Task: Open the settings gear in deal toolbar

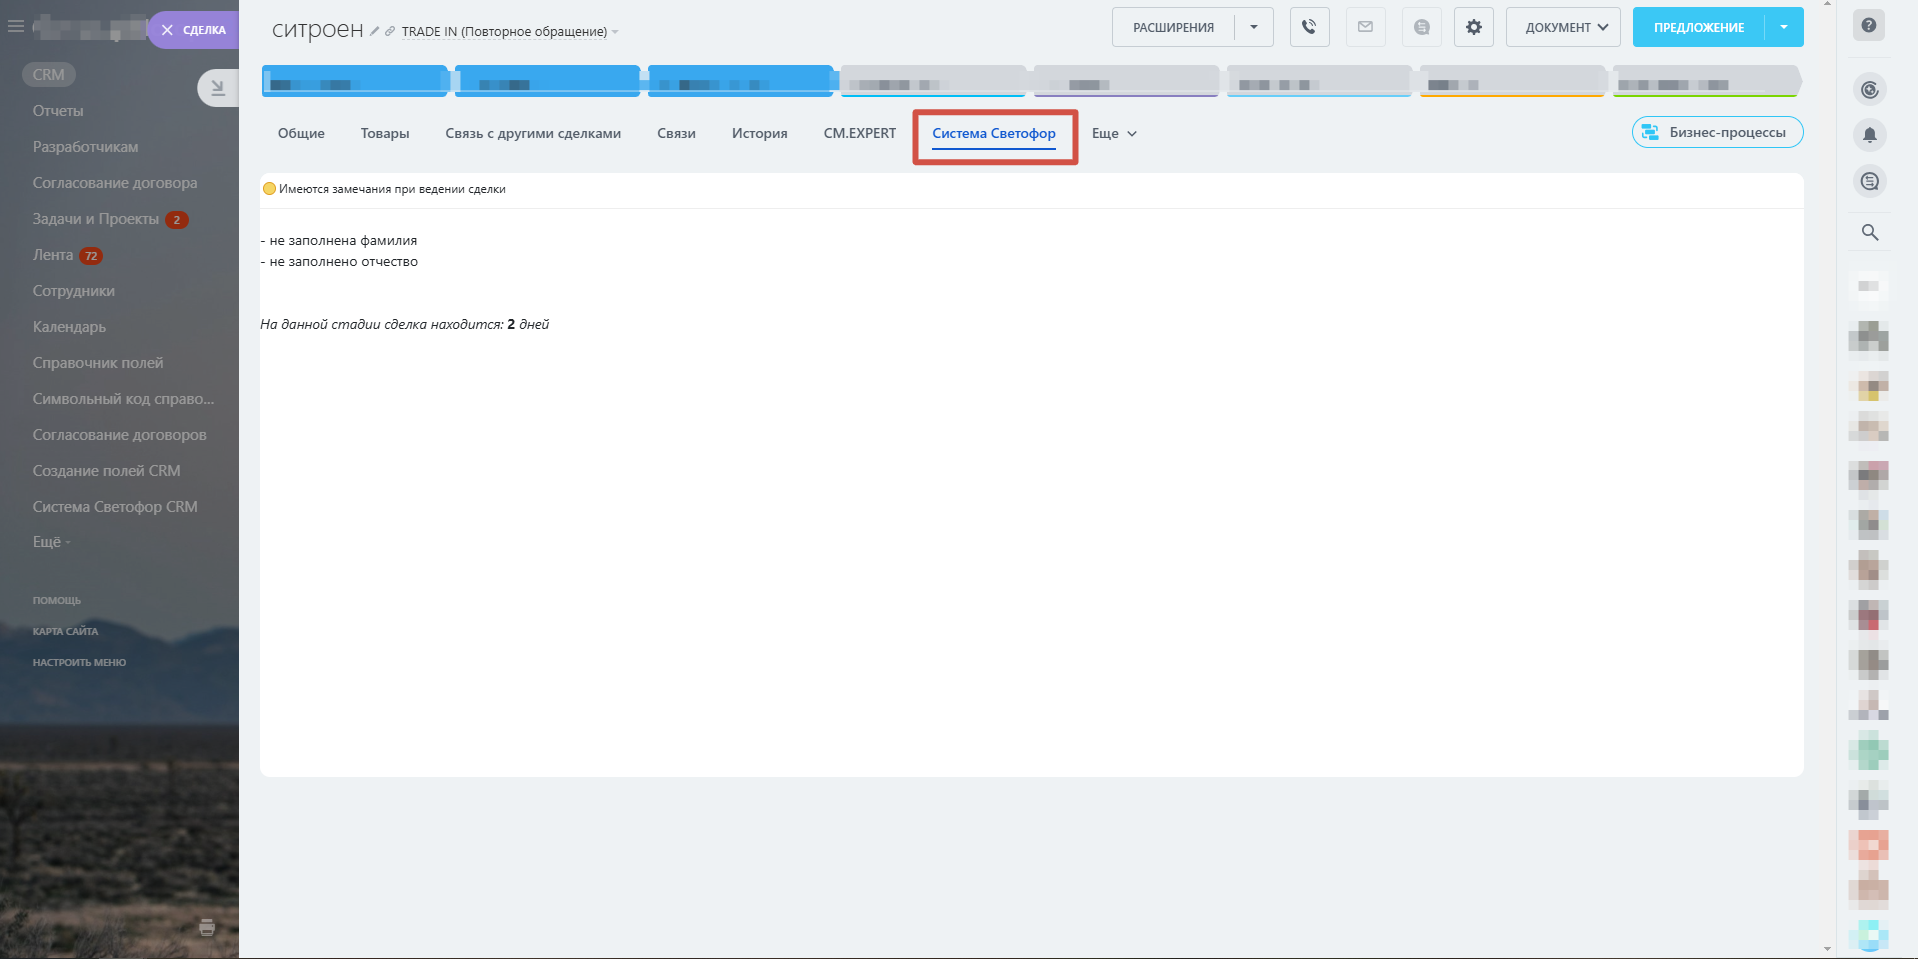Action: click(1473, 27)
